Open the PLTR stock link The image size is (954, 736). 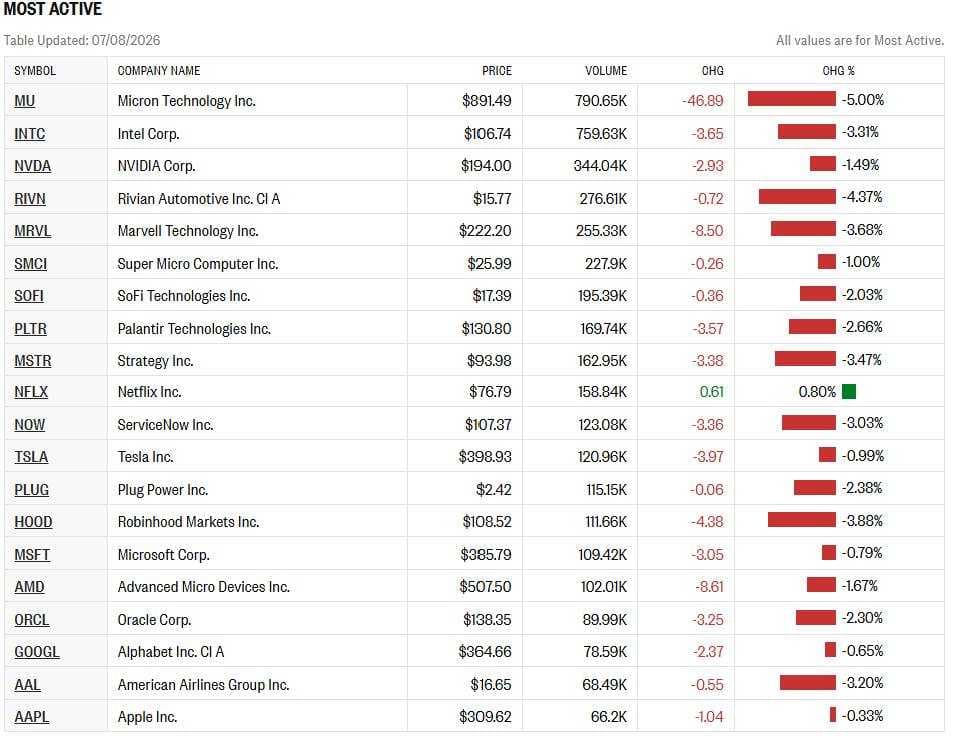[30, 329]
